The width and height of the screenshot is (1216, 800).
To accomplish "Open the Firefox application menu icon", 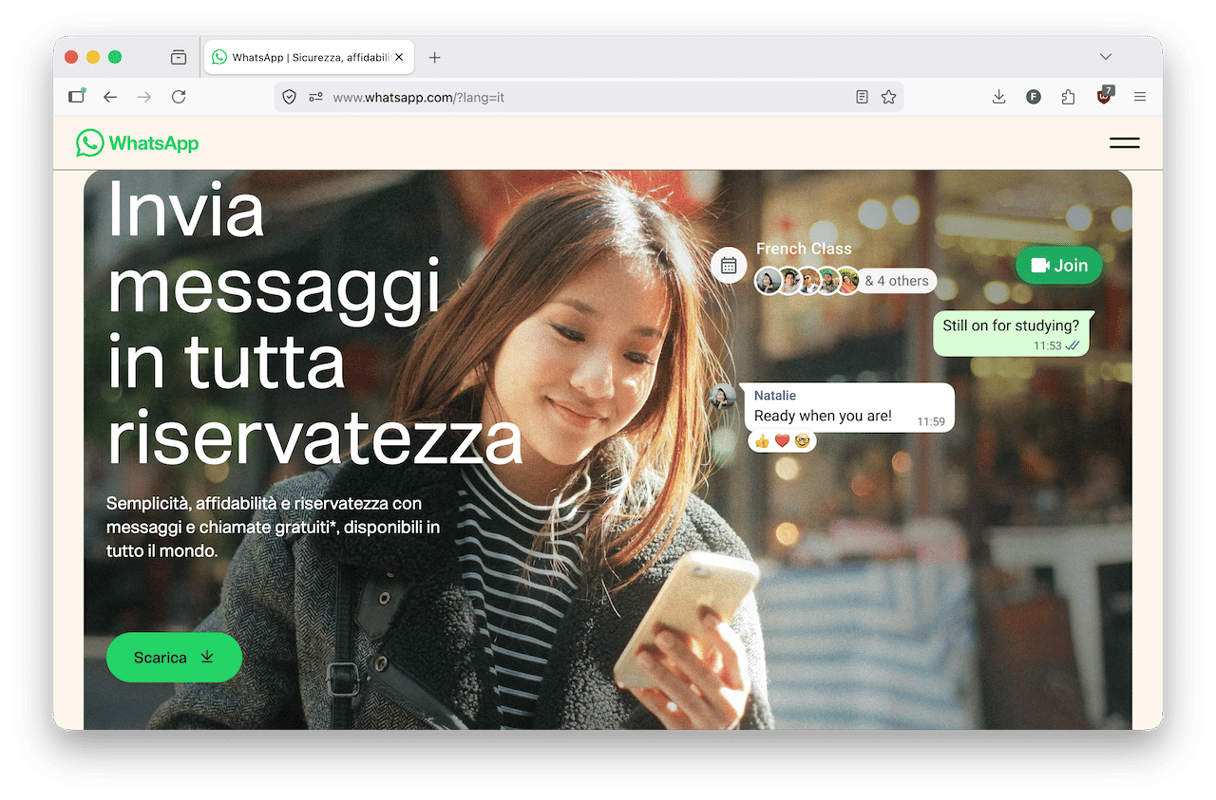I will (x=1140, y=97).
